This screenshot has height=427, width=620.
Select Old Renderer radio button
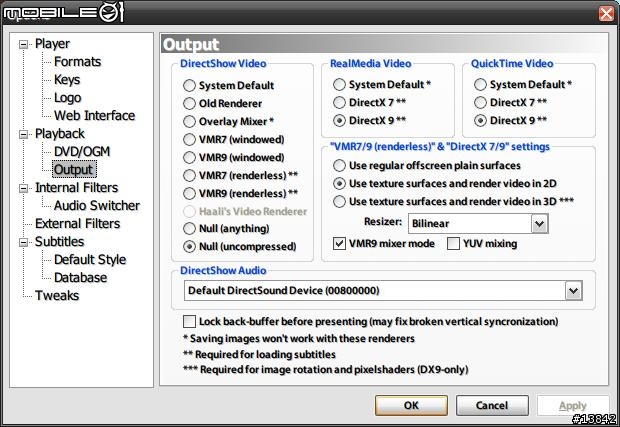pyautogui.click(x=189, y=104)
